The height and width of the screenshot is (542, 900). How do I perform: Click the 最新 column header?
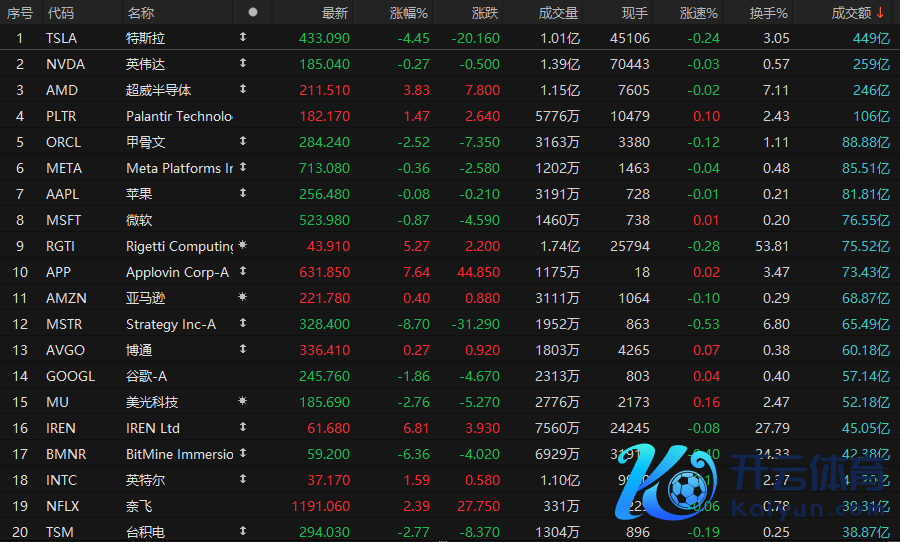(x=335, y=13)
